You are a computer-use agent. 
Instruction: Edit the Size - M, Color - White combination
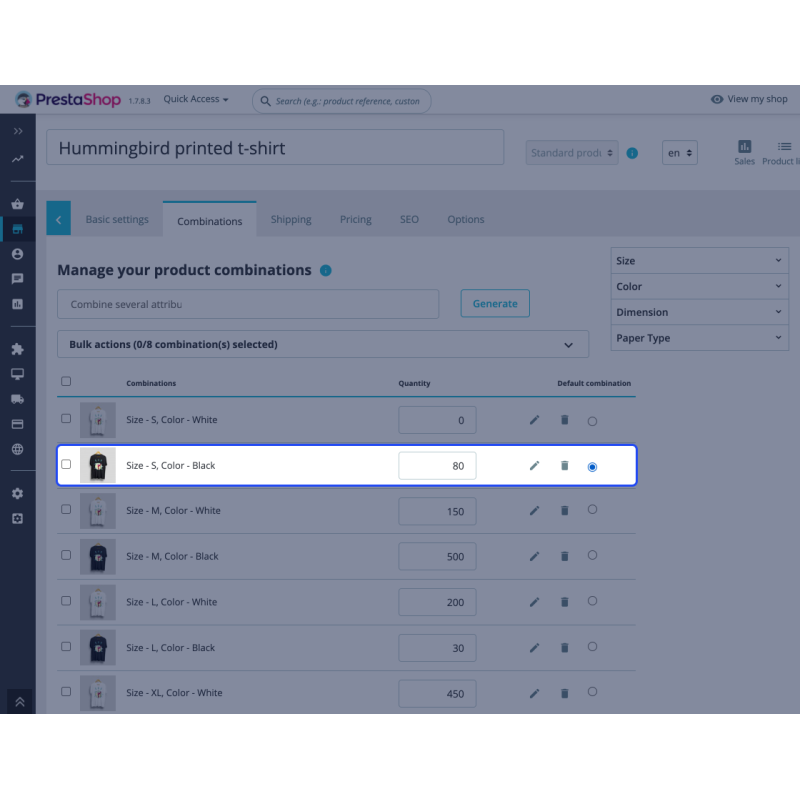pyautogui.click(x=534, y=511)
